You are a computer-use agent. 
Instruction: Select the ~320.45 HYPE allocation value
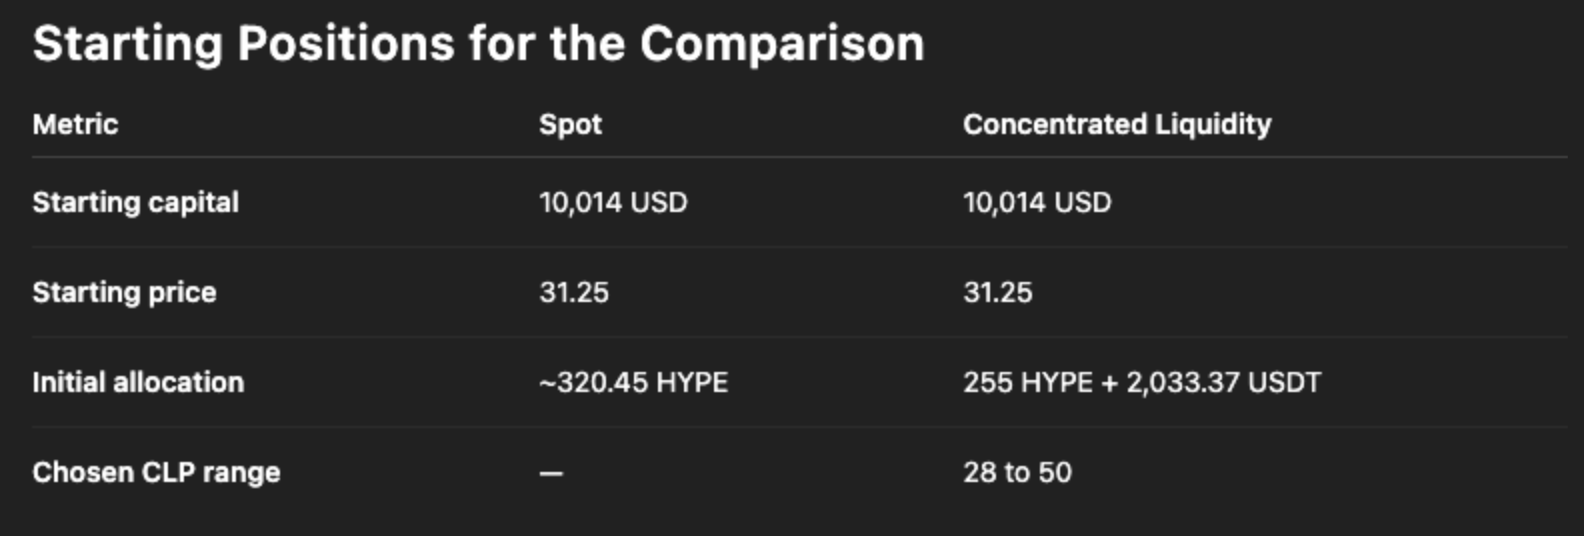coord(633,382)
